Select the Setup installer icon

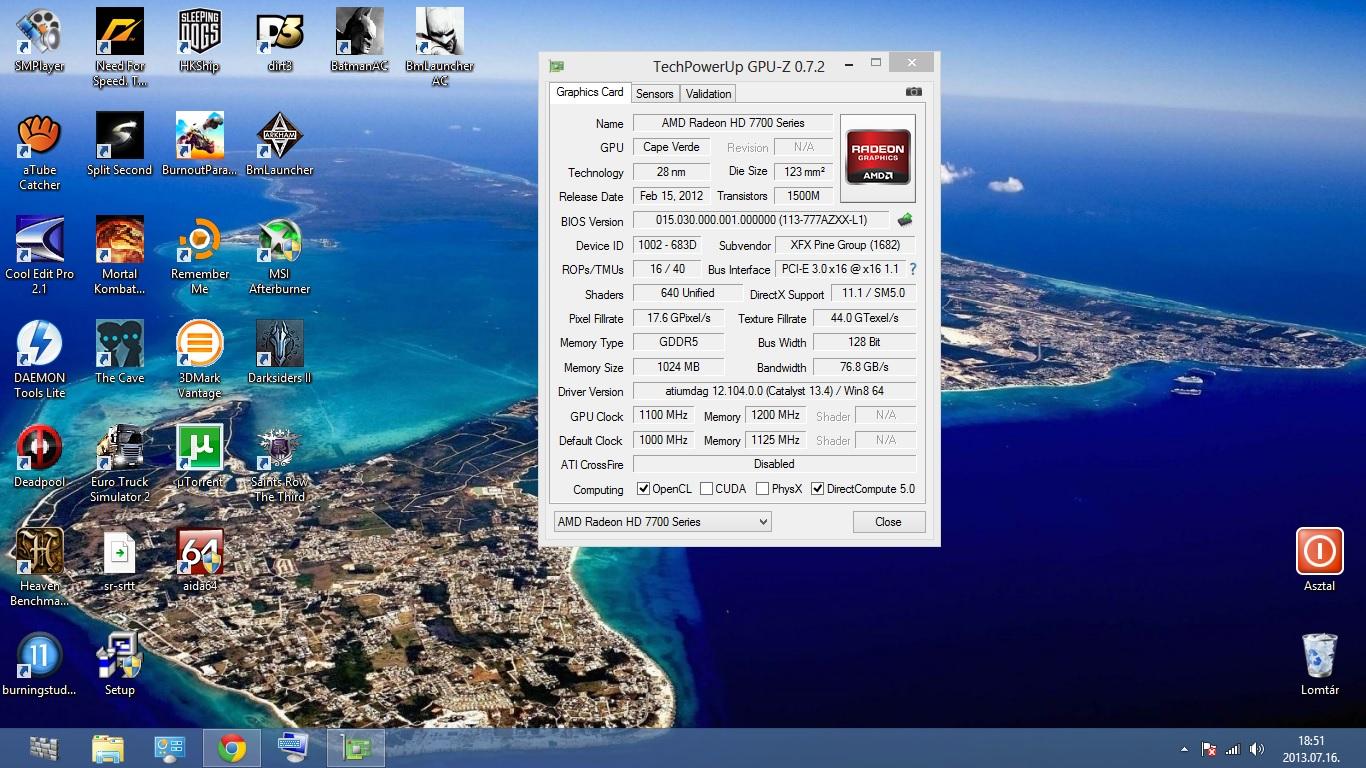(x=120, y=664)
